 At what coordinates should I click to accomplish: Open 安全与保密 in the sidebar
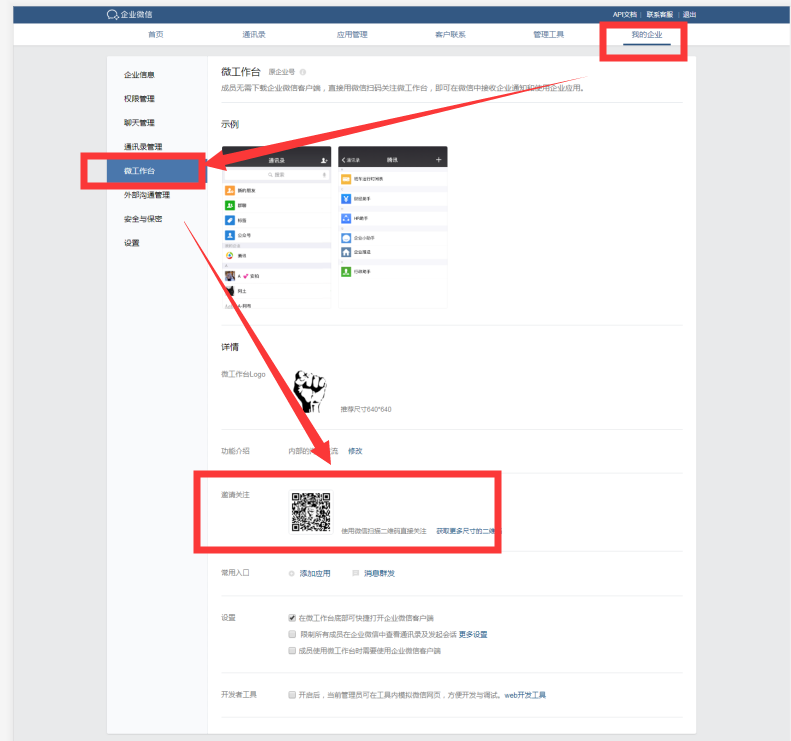click(x=143, y=219)
